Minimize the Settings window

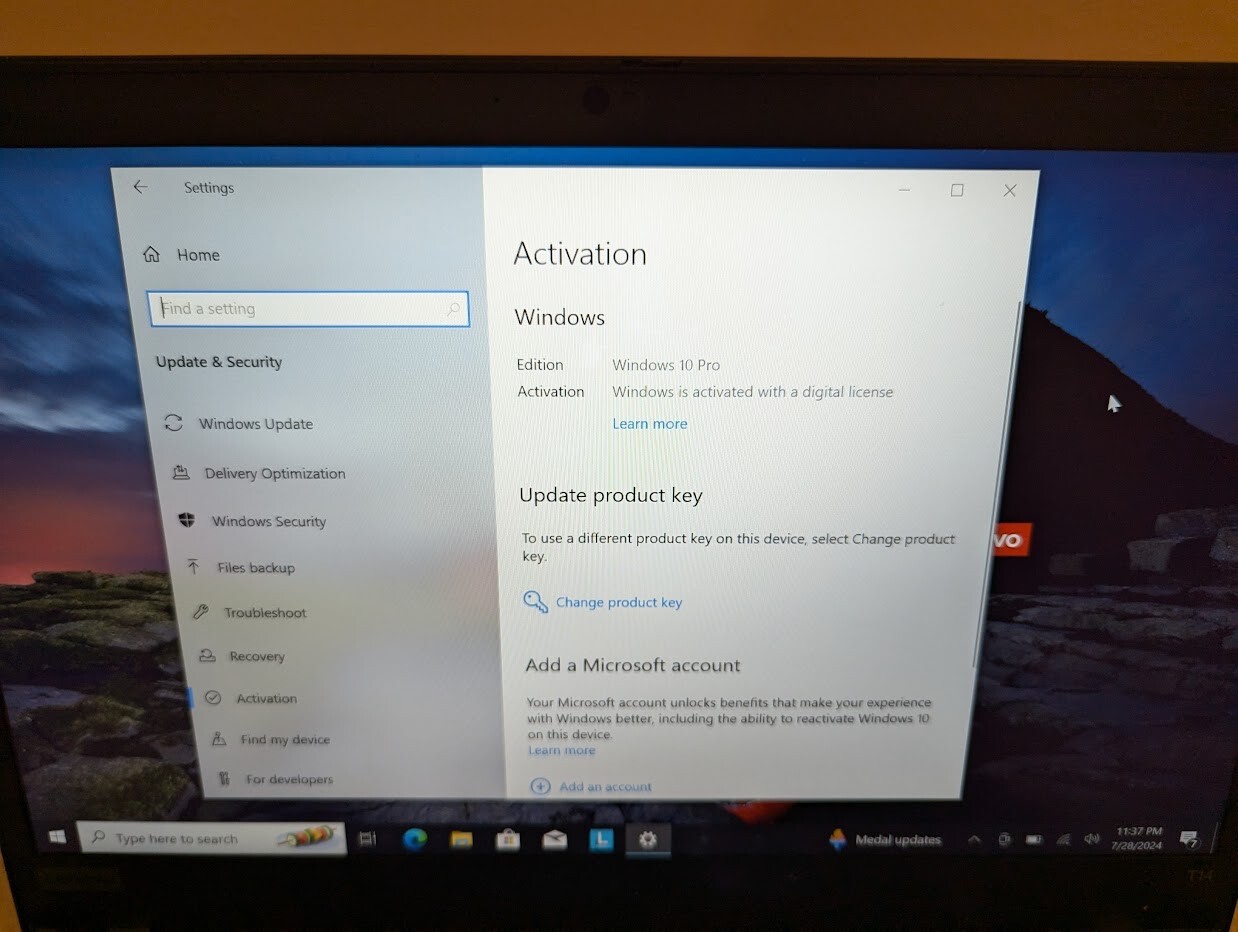point(904,189)
